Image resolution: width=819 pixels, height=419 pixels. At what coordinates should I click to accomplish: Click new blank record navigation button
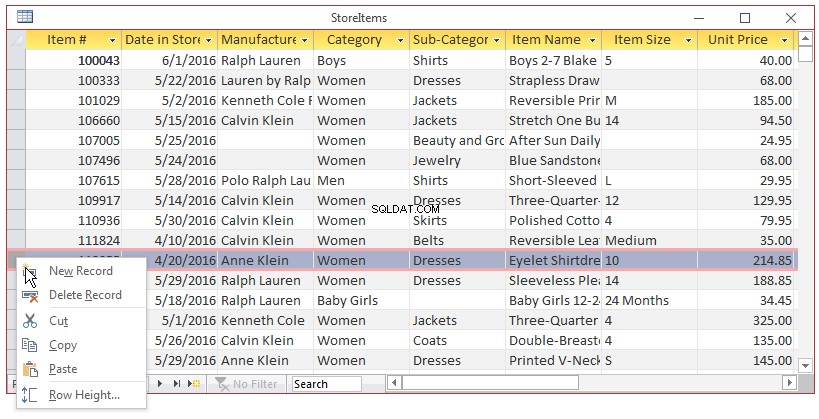coord(195,383)
